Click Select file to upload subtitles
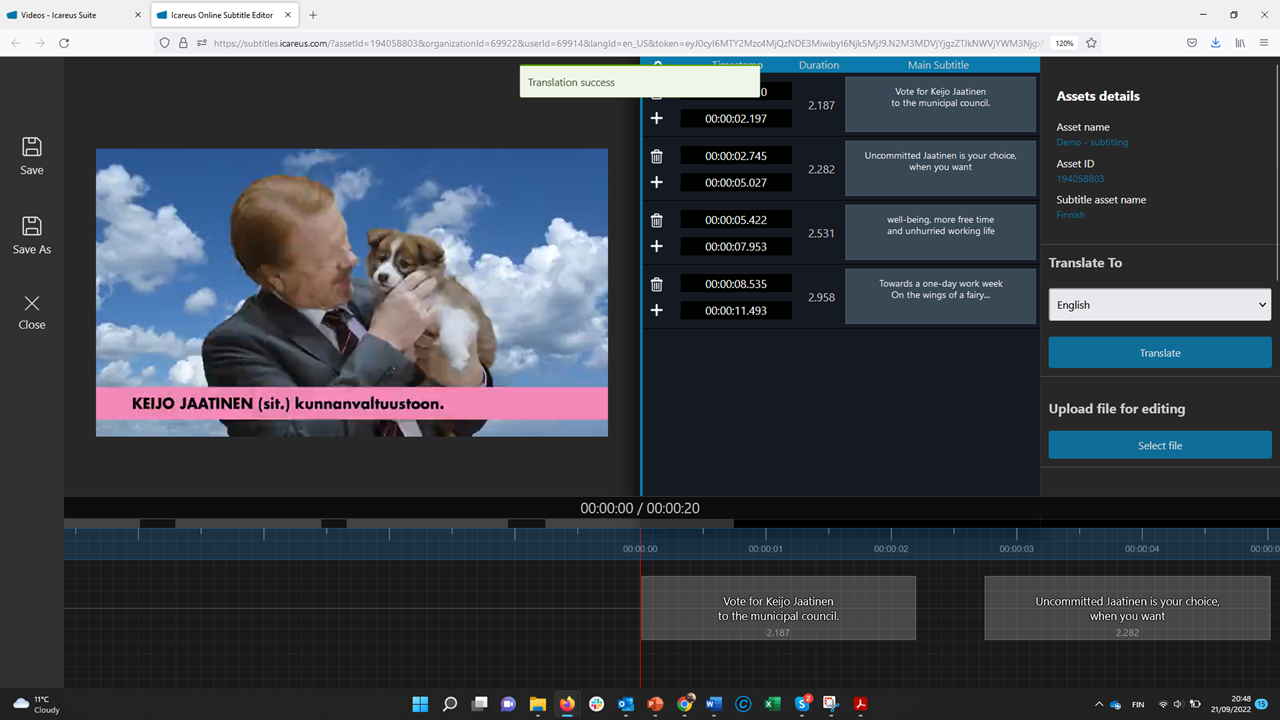The width and height of the screenshot is (1280, 720). coord(1159,445)
